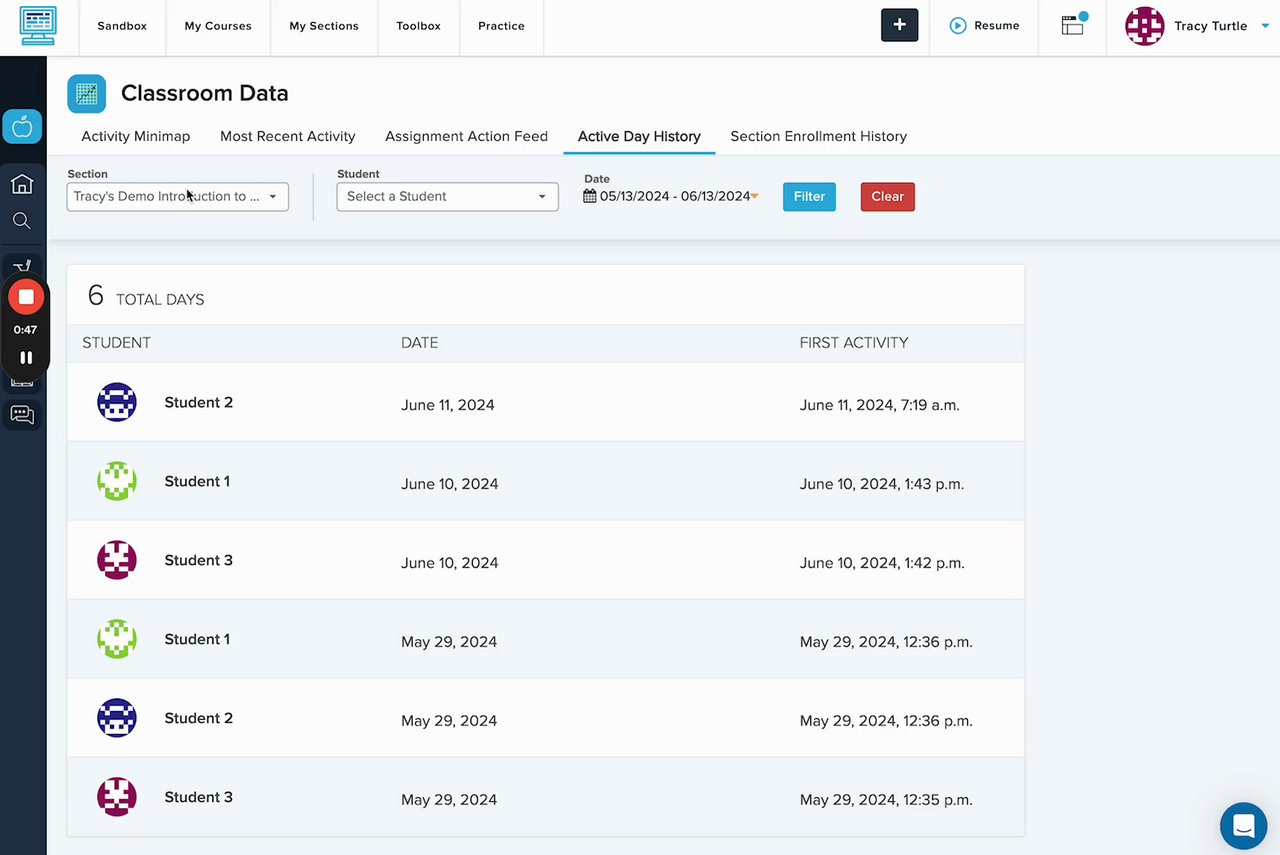The height and width of the screenshot is (855, 1280).
Task: Click the black plus create button
Action: (899, 26)
